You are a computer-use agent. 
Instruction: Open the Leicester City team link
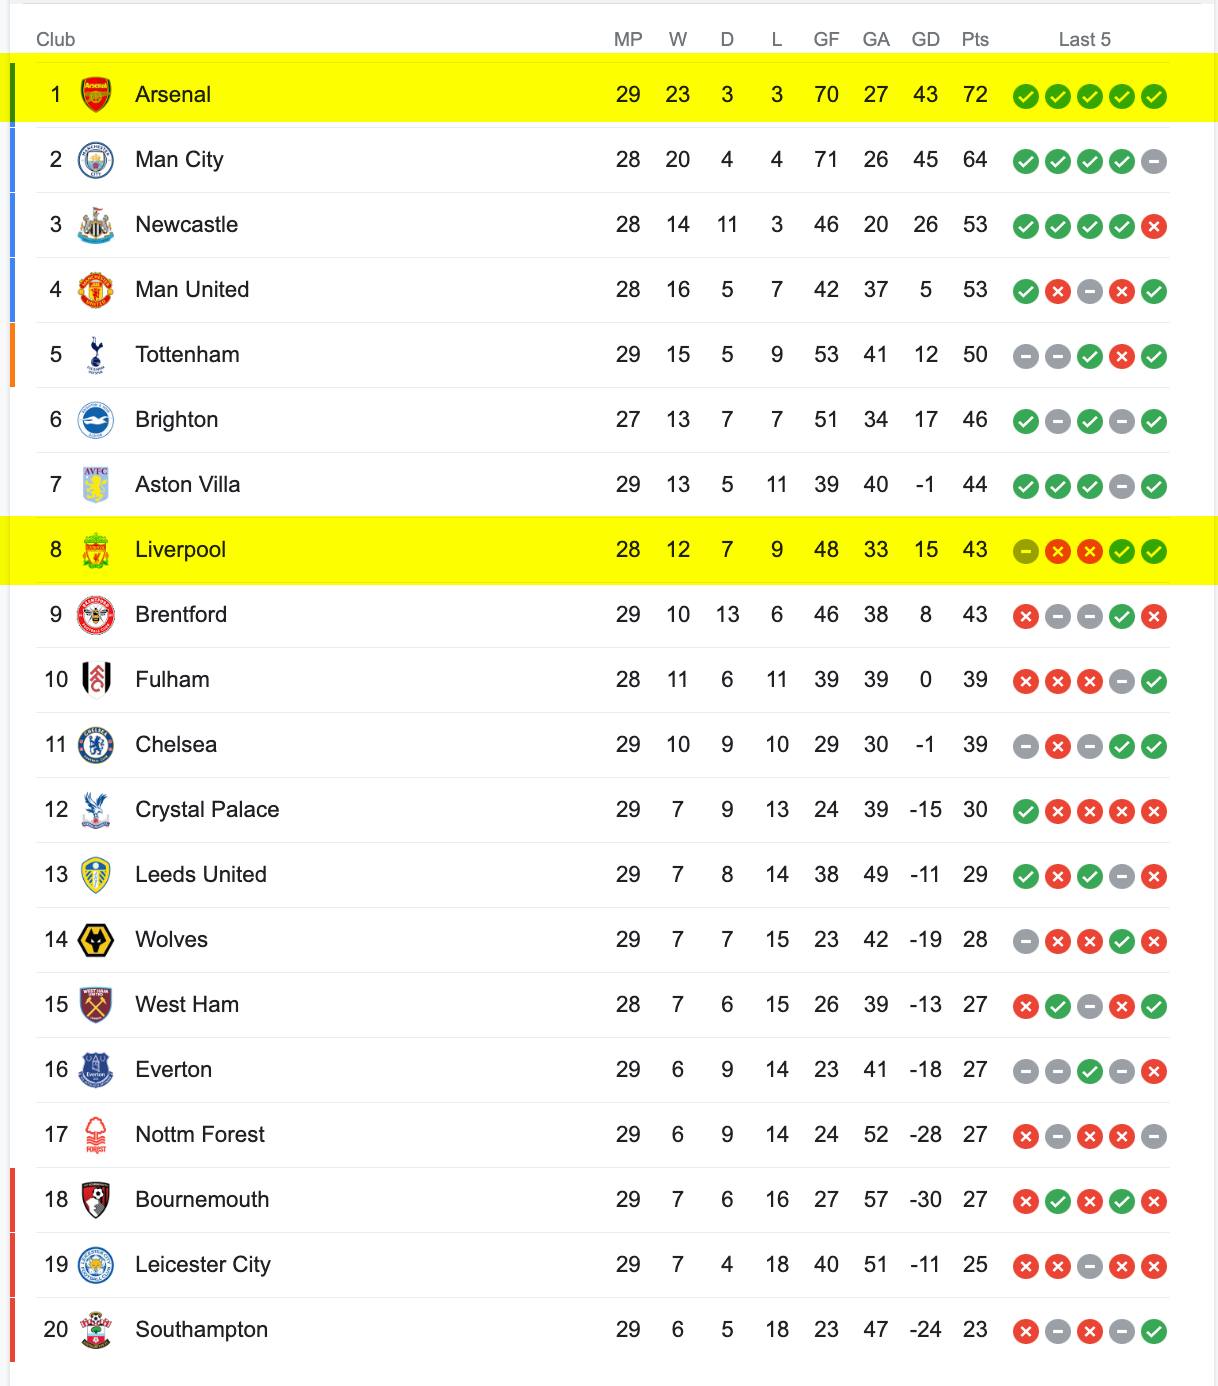click(203, 1265)
